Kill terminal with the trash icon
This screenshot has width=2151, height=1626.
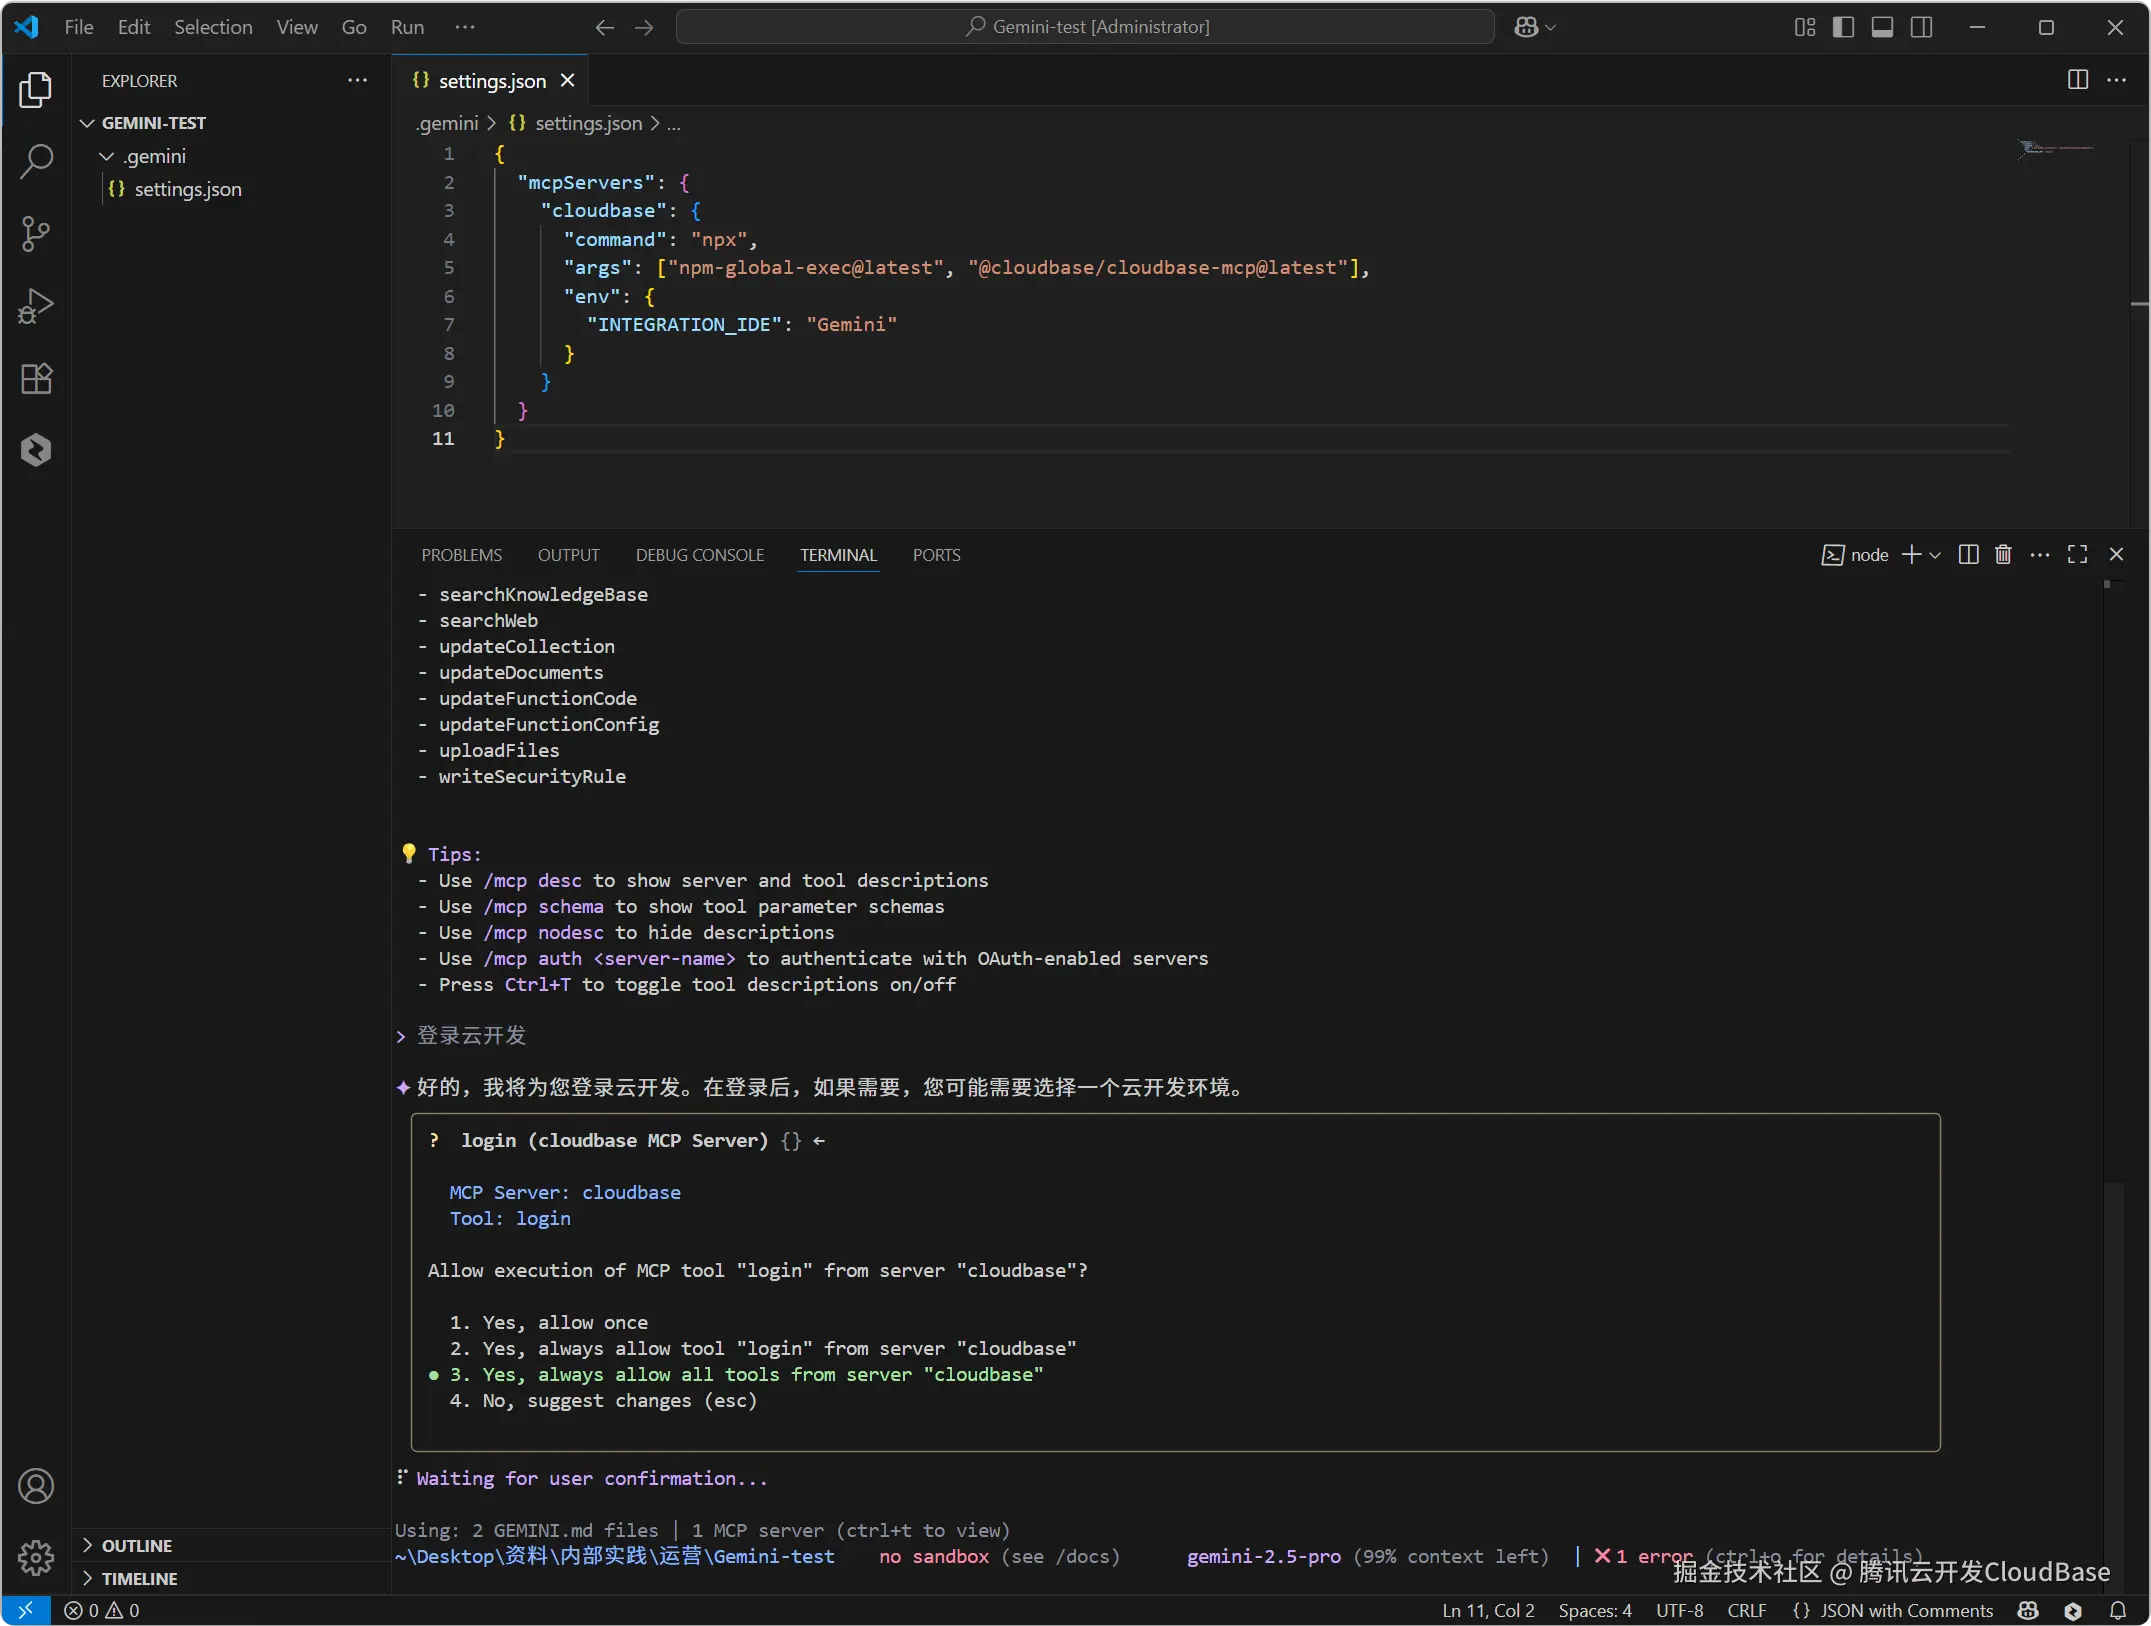point(2003,555)
